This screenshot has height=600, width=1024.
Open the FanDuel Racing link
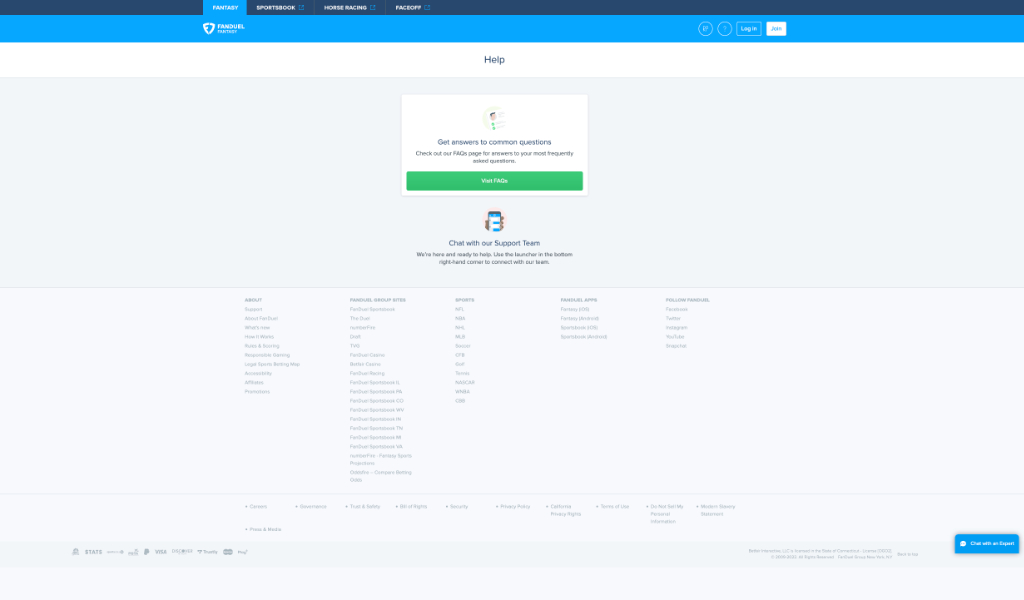click(x=367, y=373)
